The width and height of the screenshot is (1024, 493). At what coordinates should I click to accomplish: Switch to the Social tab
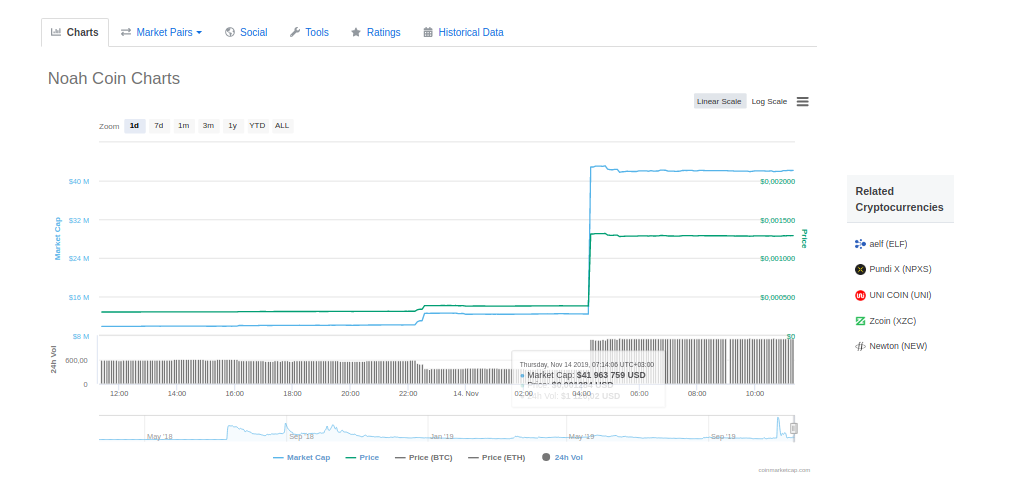(x=246, y=32)
